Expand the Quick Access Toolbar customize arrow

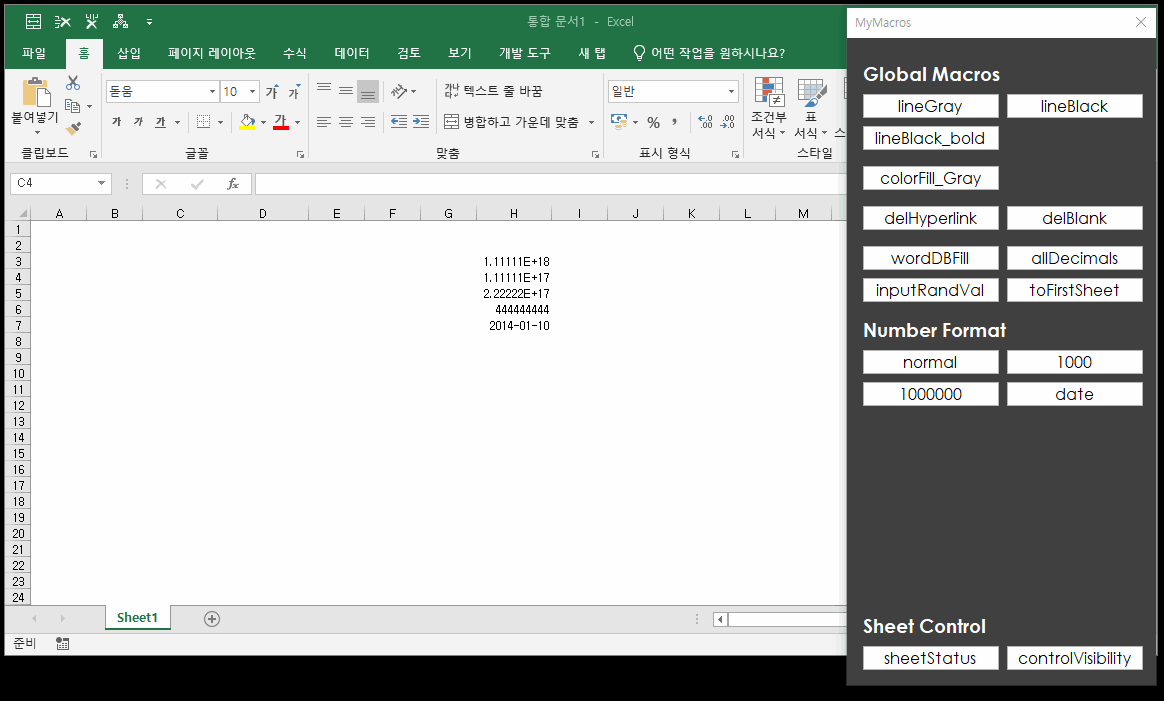point(149,22)
